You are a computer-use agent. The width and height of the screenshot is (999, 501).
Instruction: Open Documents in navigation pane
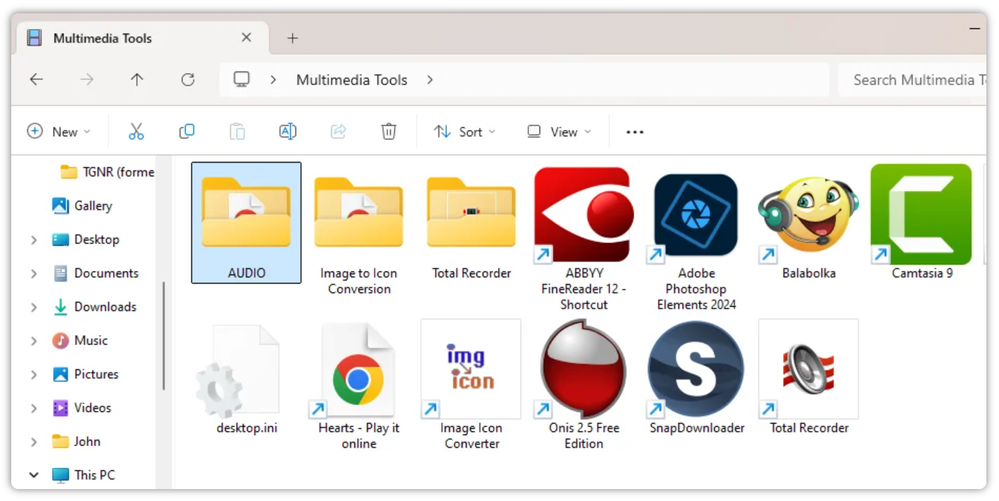[x=96, y=273]
